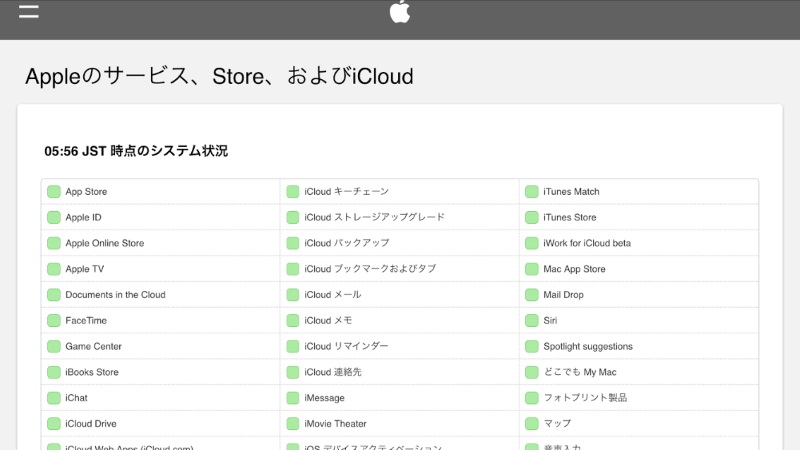This screenshot has width=800, height=450.
Task: Click status icon beside FaceTime
Action: (x=54, y=320)
